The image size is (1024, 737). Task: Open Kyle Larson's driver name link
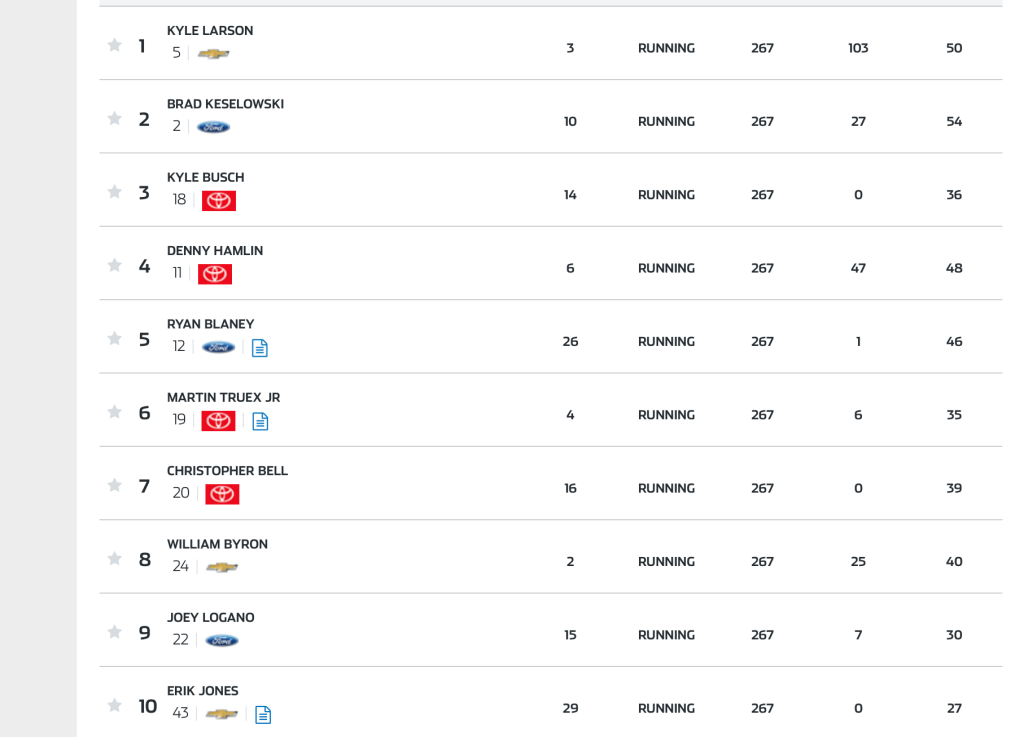(x=210, y=31)
